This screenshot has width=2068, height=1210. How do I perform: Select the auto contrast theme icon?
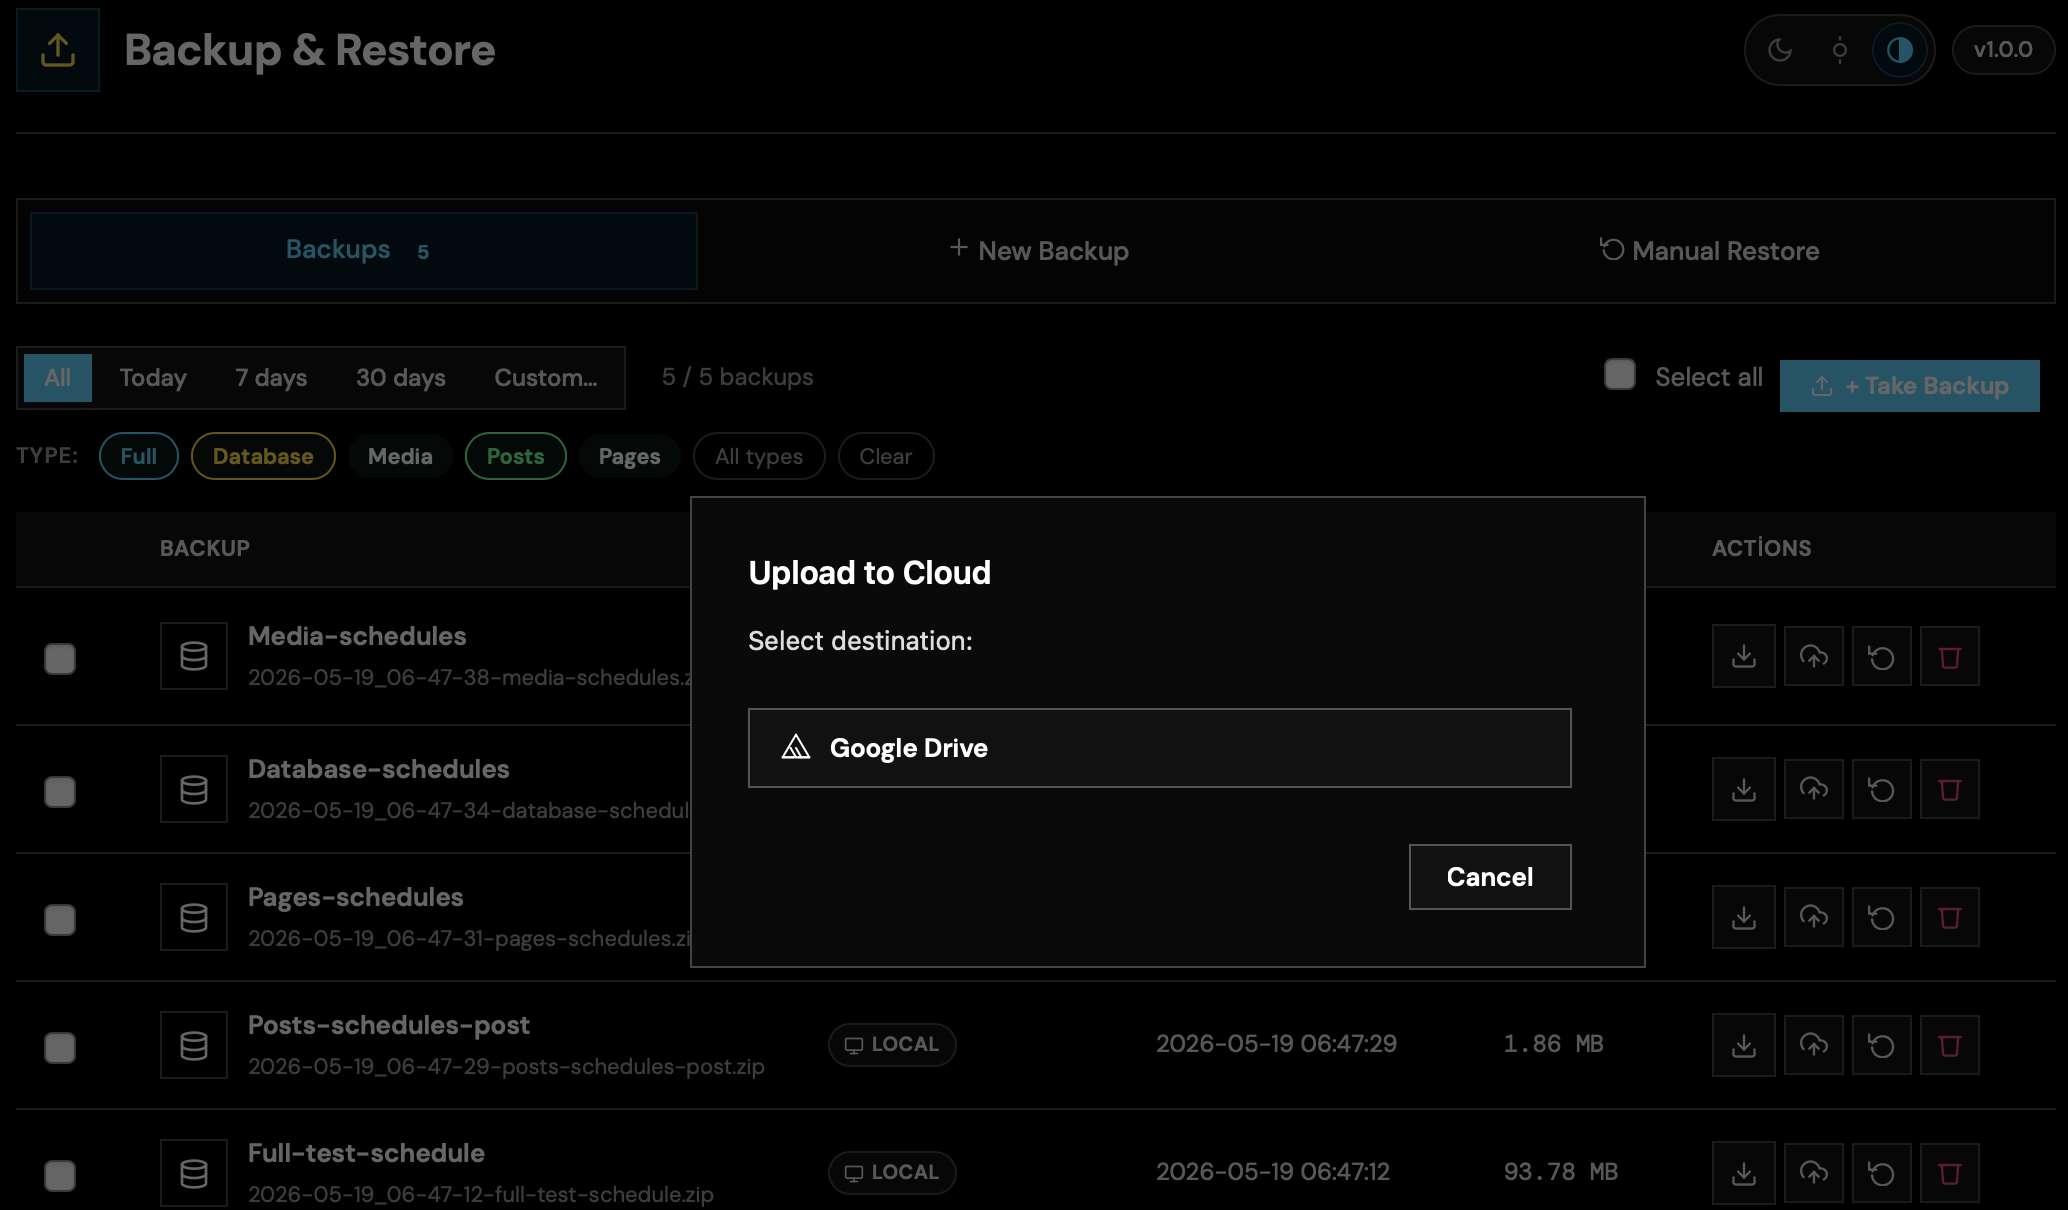[x=1900, y=50]
